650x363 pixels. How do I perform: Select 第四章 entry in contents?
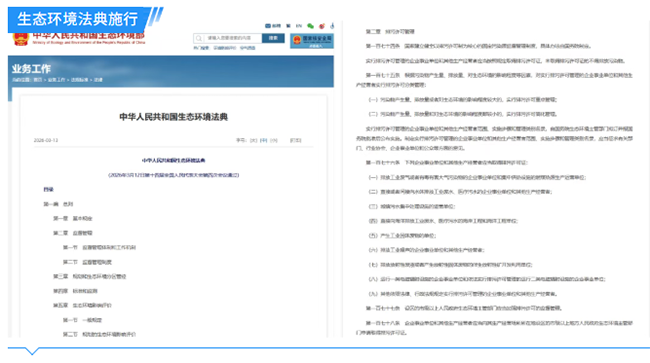click(x=75, y=291)
